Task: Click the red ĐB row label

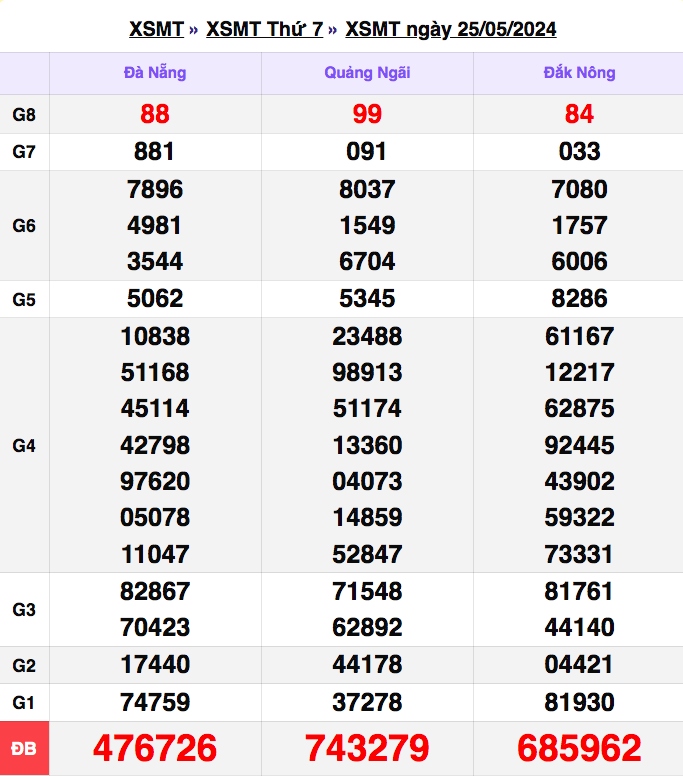Action: tap(24, 748)
